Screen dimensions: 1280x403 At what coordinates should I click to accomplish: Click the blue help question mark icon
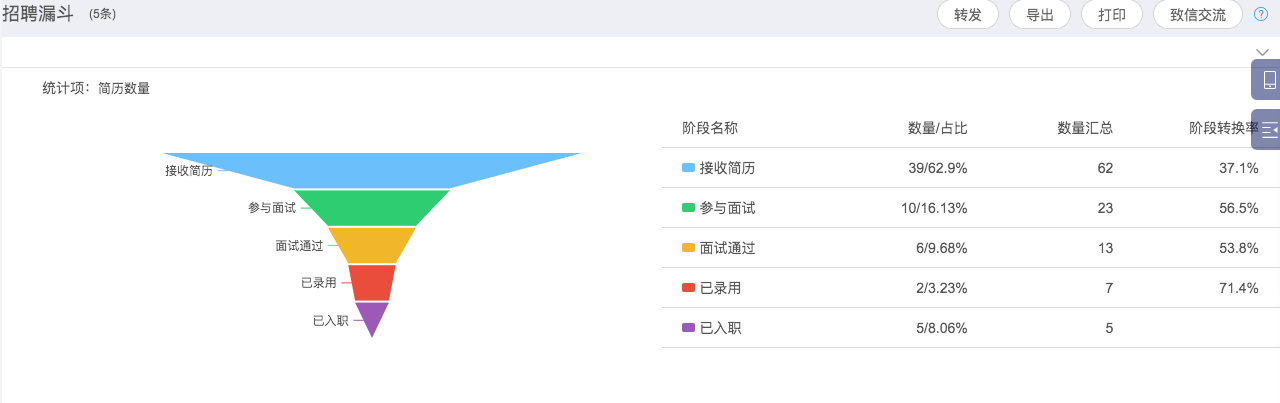(x=1261, y=14)
